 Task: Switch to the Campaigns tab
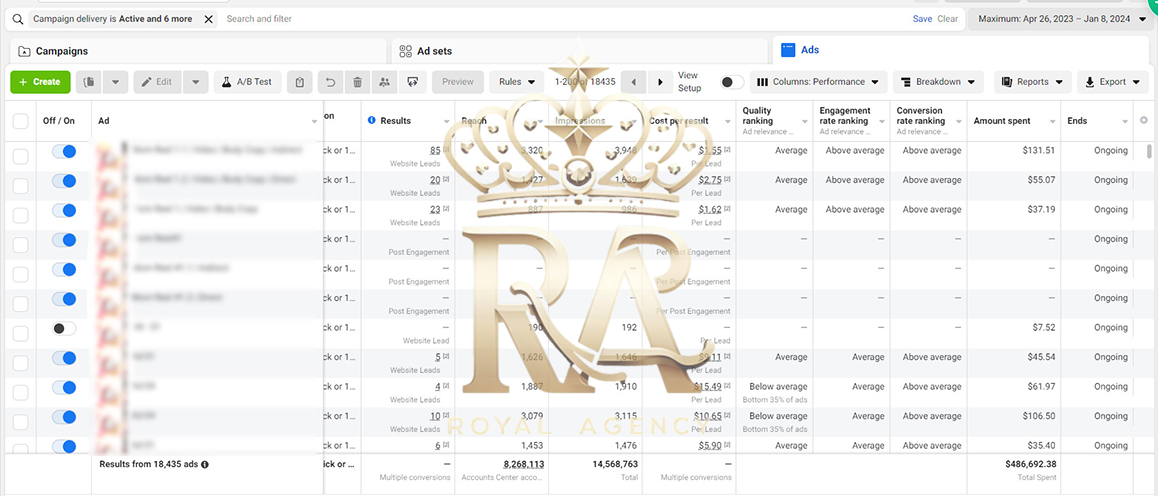point(199,51)
